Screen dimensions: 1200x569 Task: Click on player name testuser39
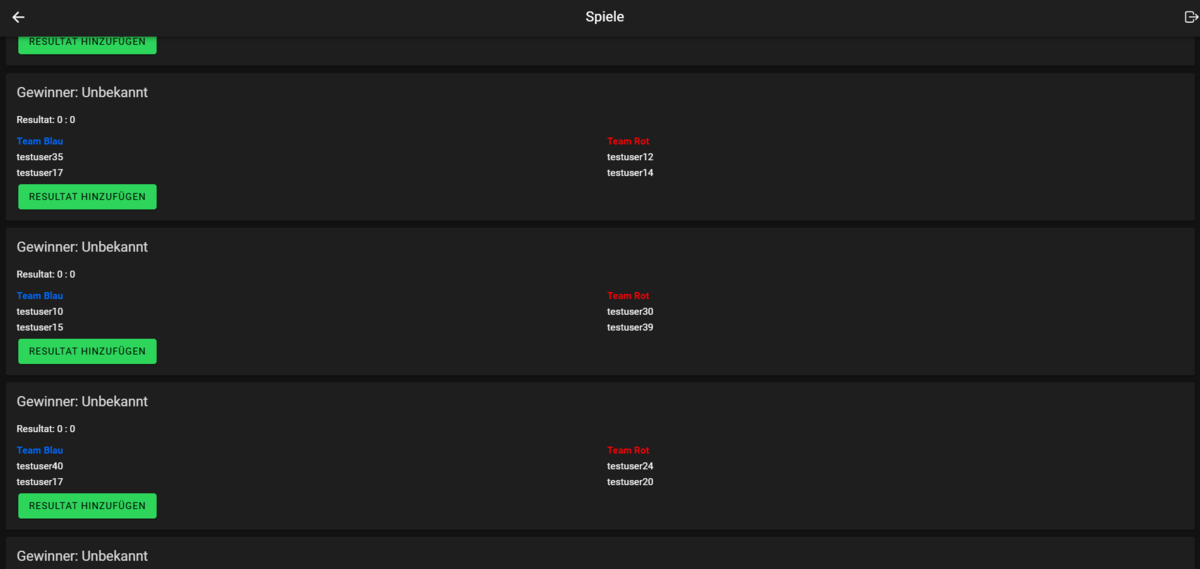(630, 327)
